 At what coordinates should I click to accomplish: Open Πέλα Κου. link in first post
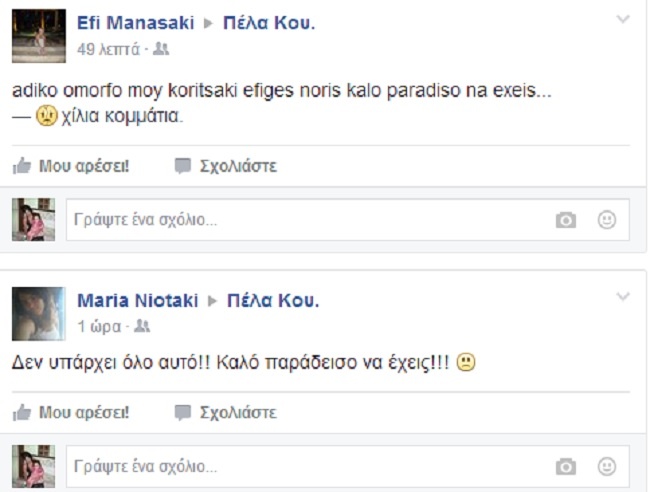click(x=268, y=22)
